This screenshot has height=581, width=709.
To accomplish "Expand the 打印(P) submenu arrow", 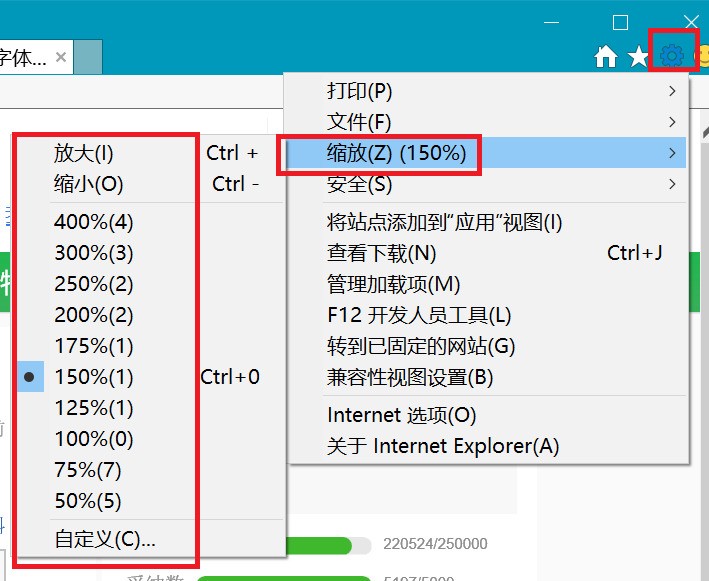I will click(x=672, y=91).
